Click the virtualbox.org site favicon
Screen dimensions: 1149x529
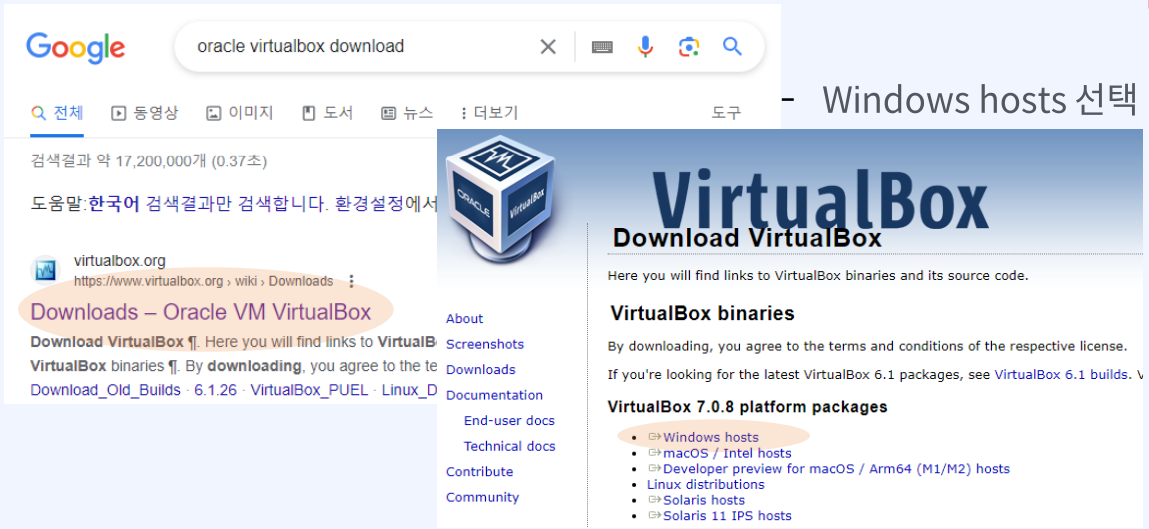[x=45, y=271]
